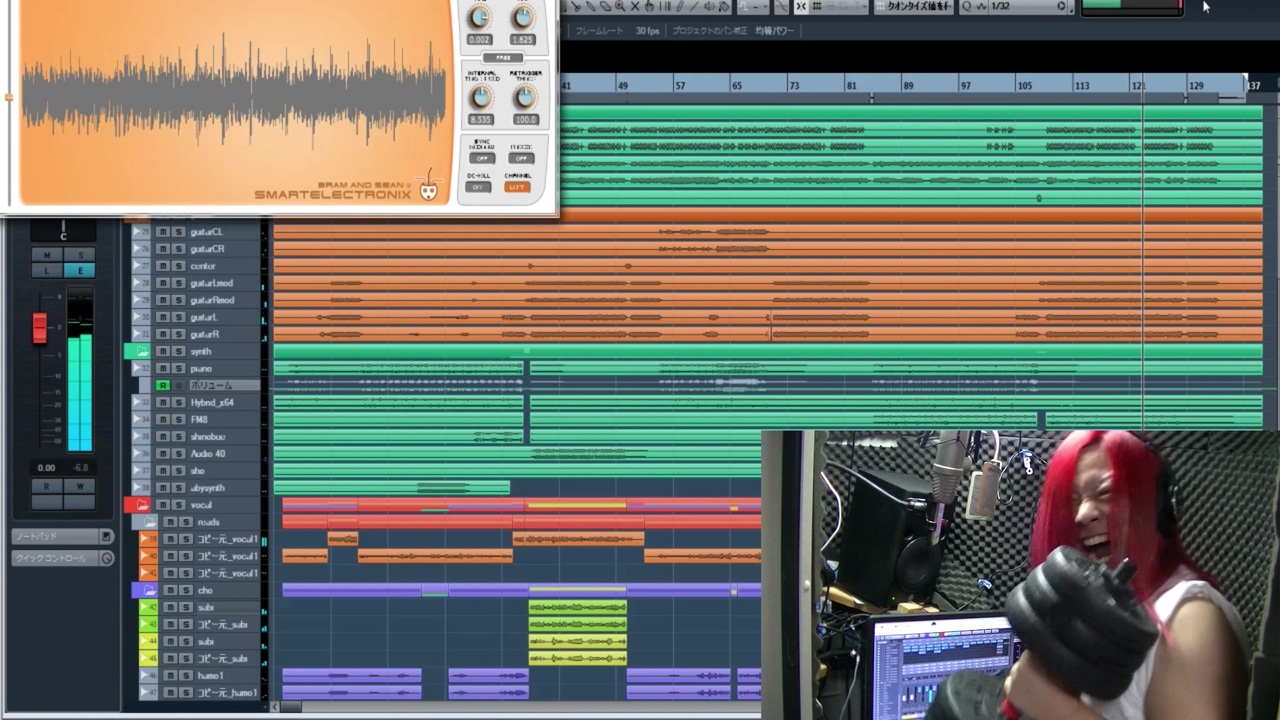This screenshot has height=720, width=1280.
Task: Click bar 73 on the timeline ruler
Action: [794, 86]
